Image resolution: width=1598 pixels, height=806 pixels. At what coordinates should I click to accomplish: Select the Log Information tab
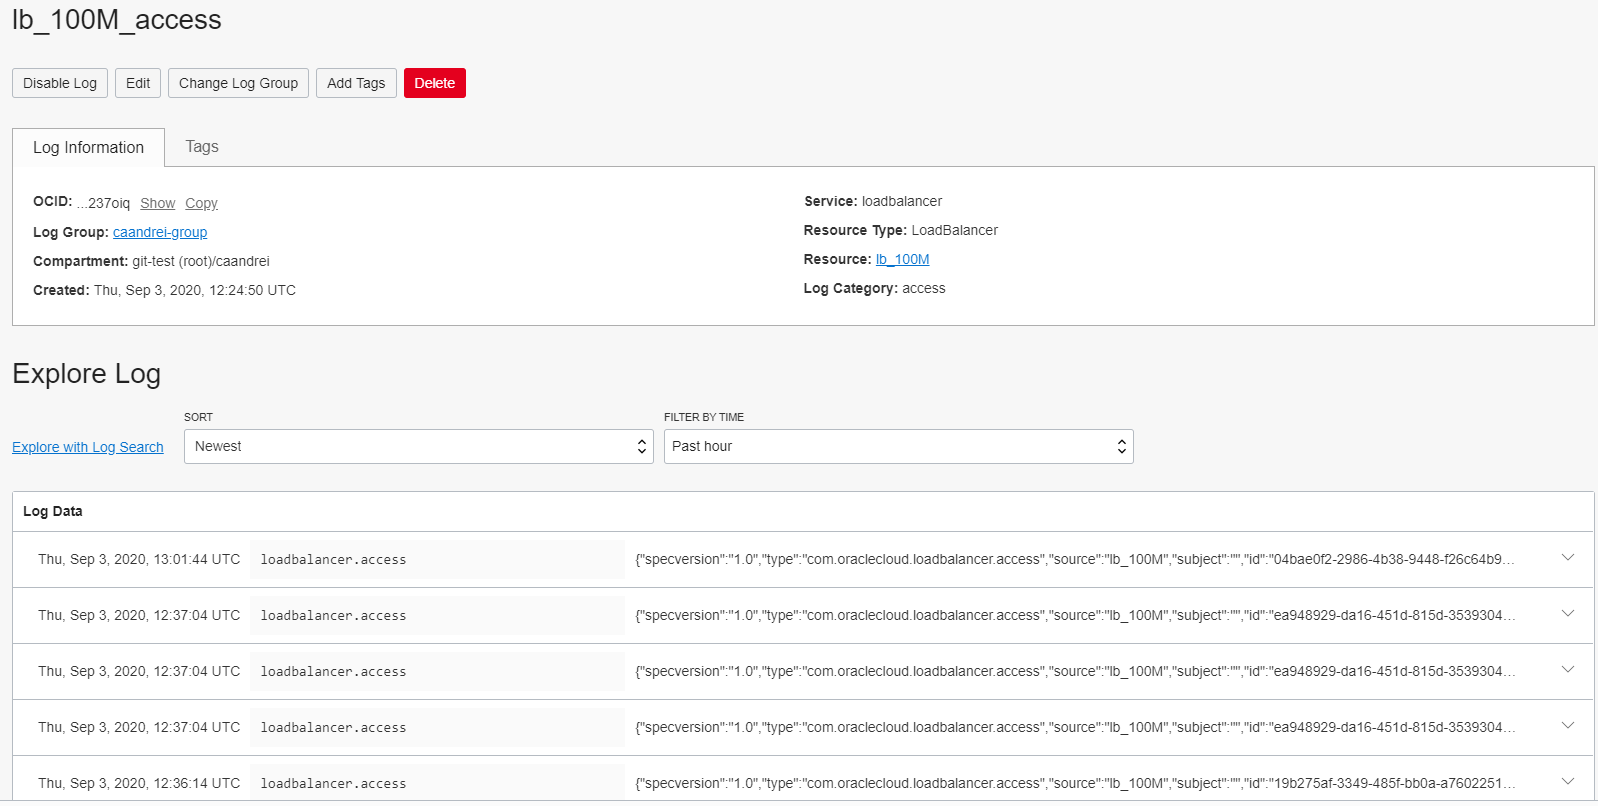88,148
